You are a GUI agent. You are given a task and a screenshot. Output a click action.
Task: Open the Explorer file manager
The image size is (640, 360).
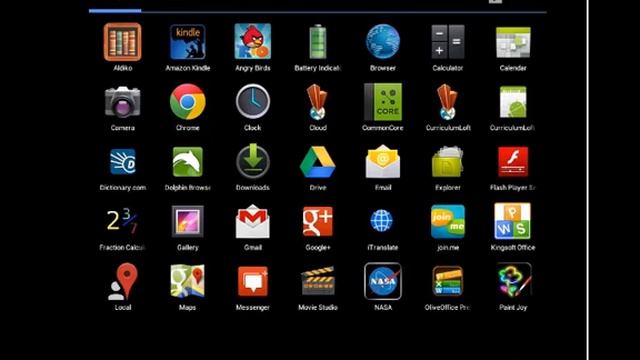coord(448,162)
